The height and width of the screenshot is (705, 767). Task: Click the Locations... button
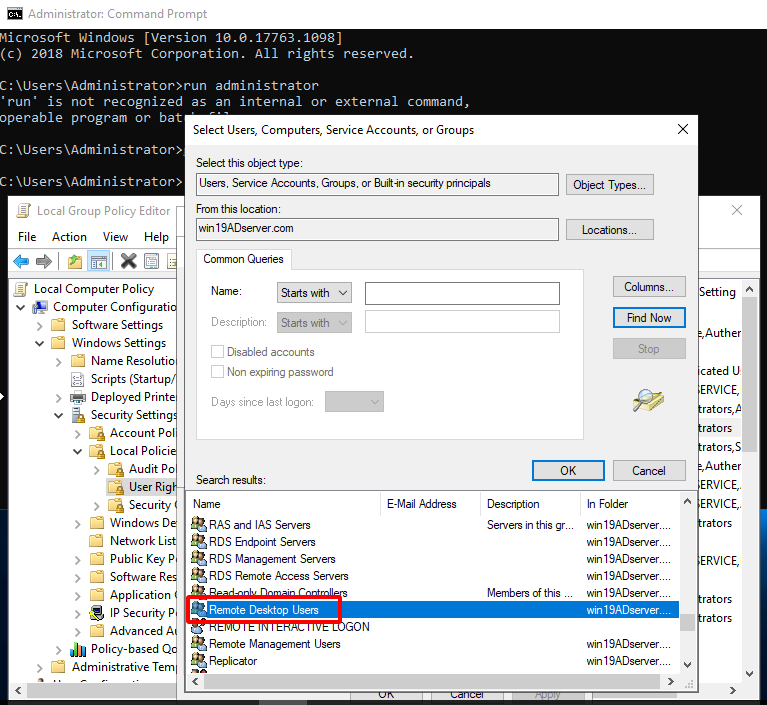[609, 229]
